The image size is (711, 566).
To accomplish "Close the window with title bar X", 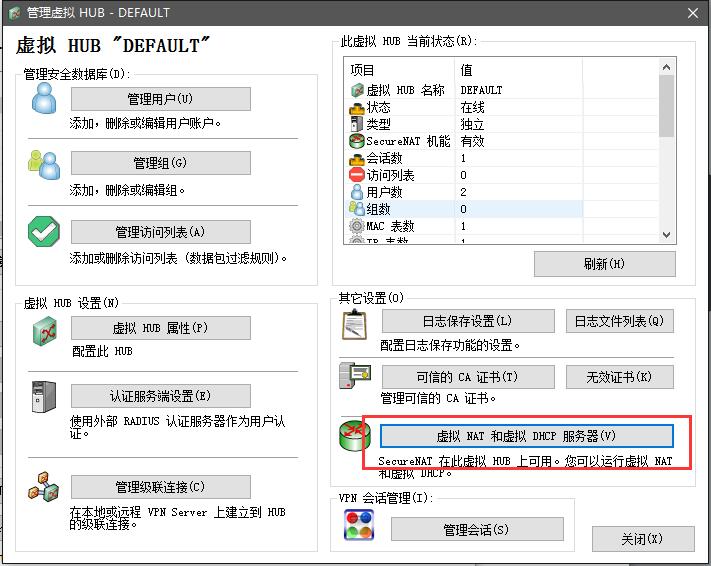I will (x=693, y=13).
